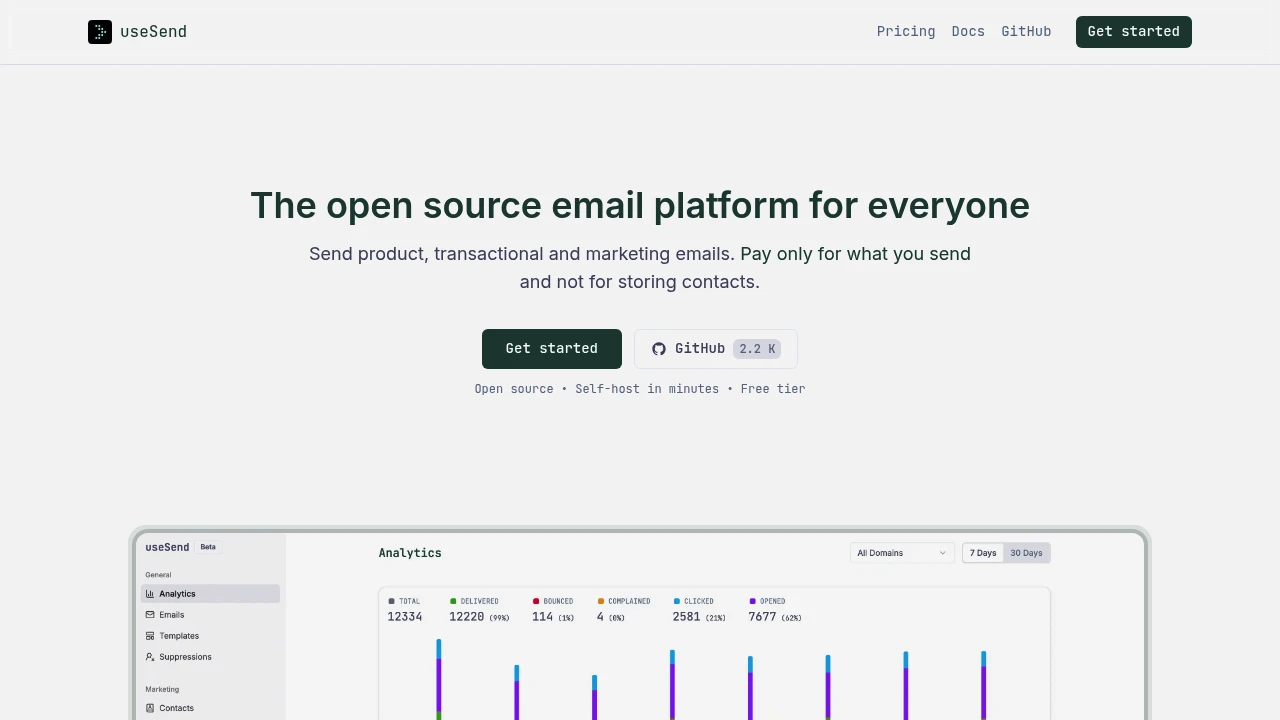
Task: Click the Analytics chart icon in sidebar
Action: (150, 594)
